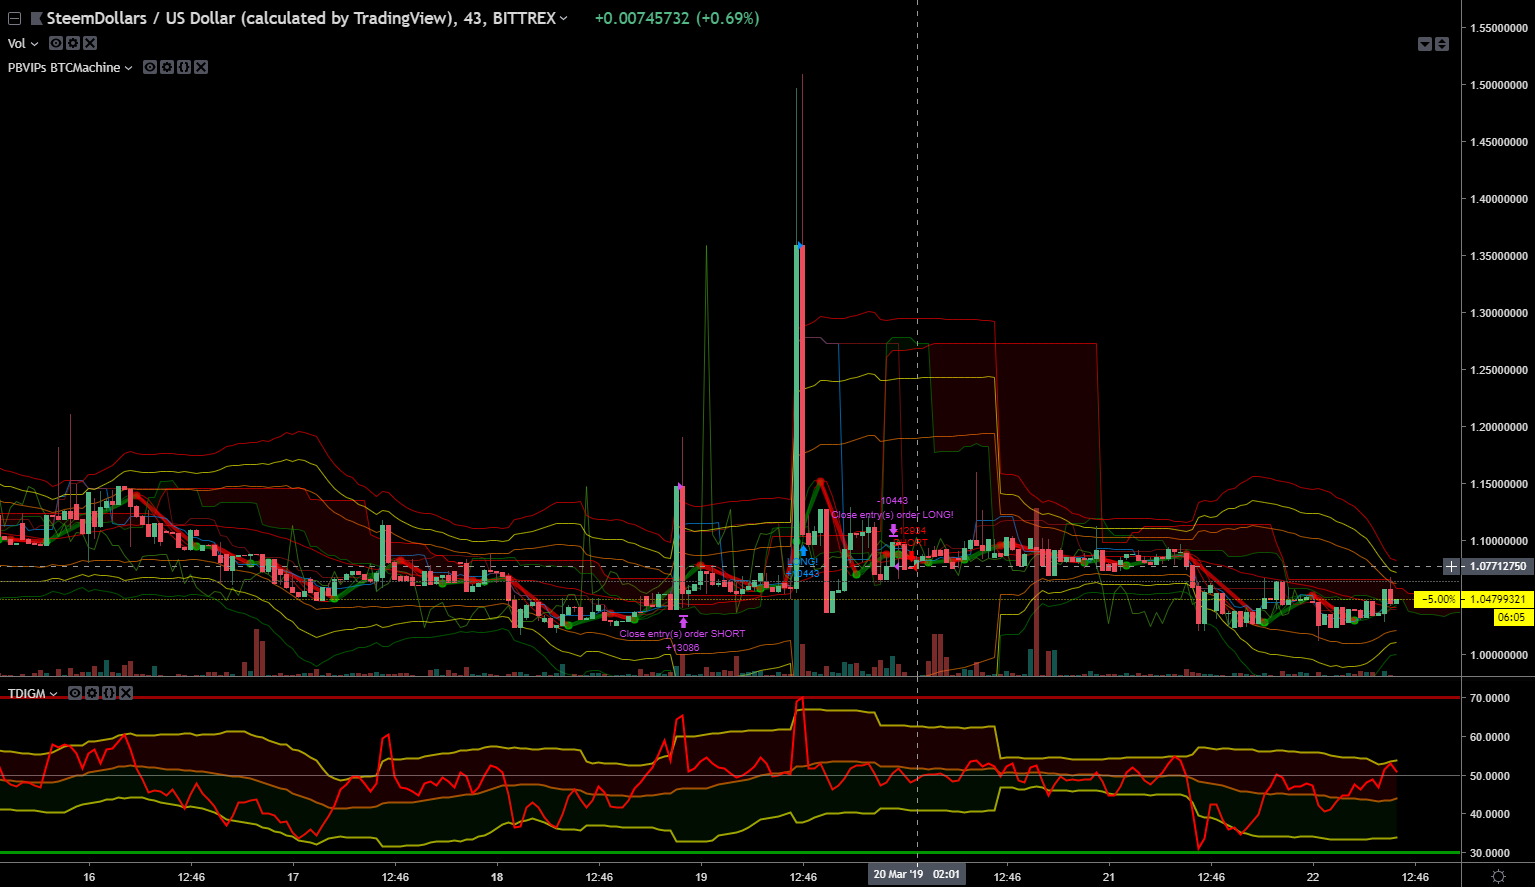Click the 1.35000000 price axis label
Viewport: 1535px width, 887px height.
click(1498, 256)
